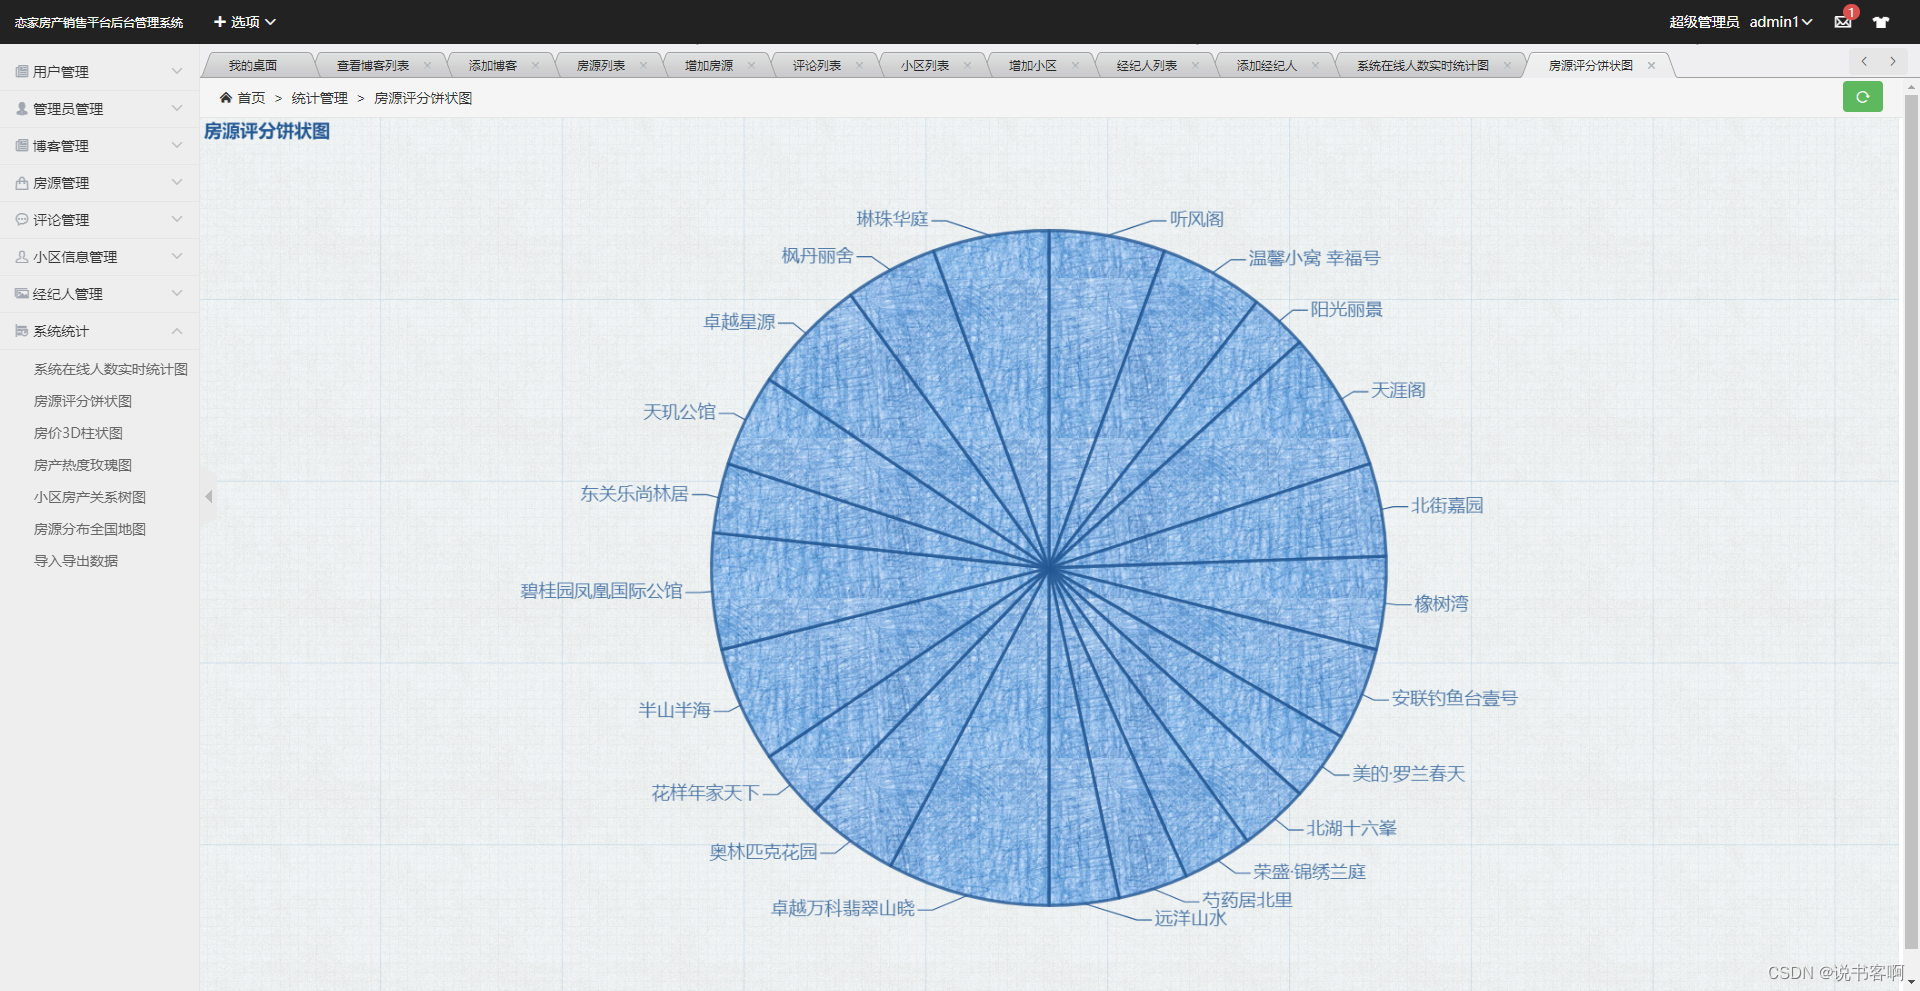Click the home icon in breadcrumb
This screenshot has height=991, width=1920.
(226, 98)
